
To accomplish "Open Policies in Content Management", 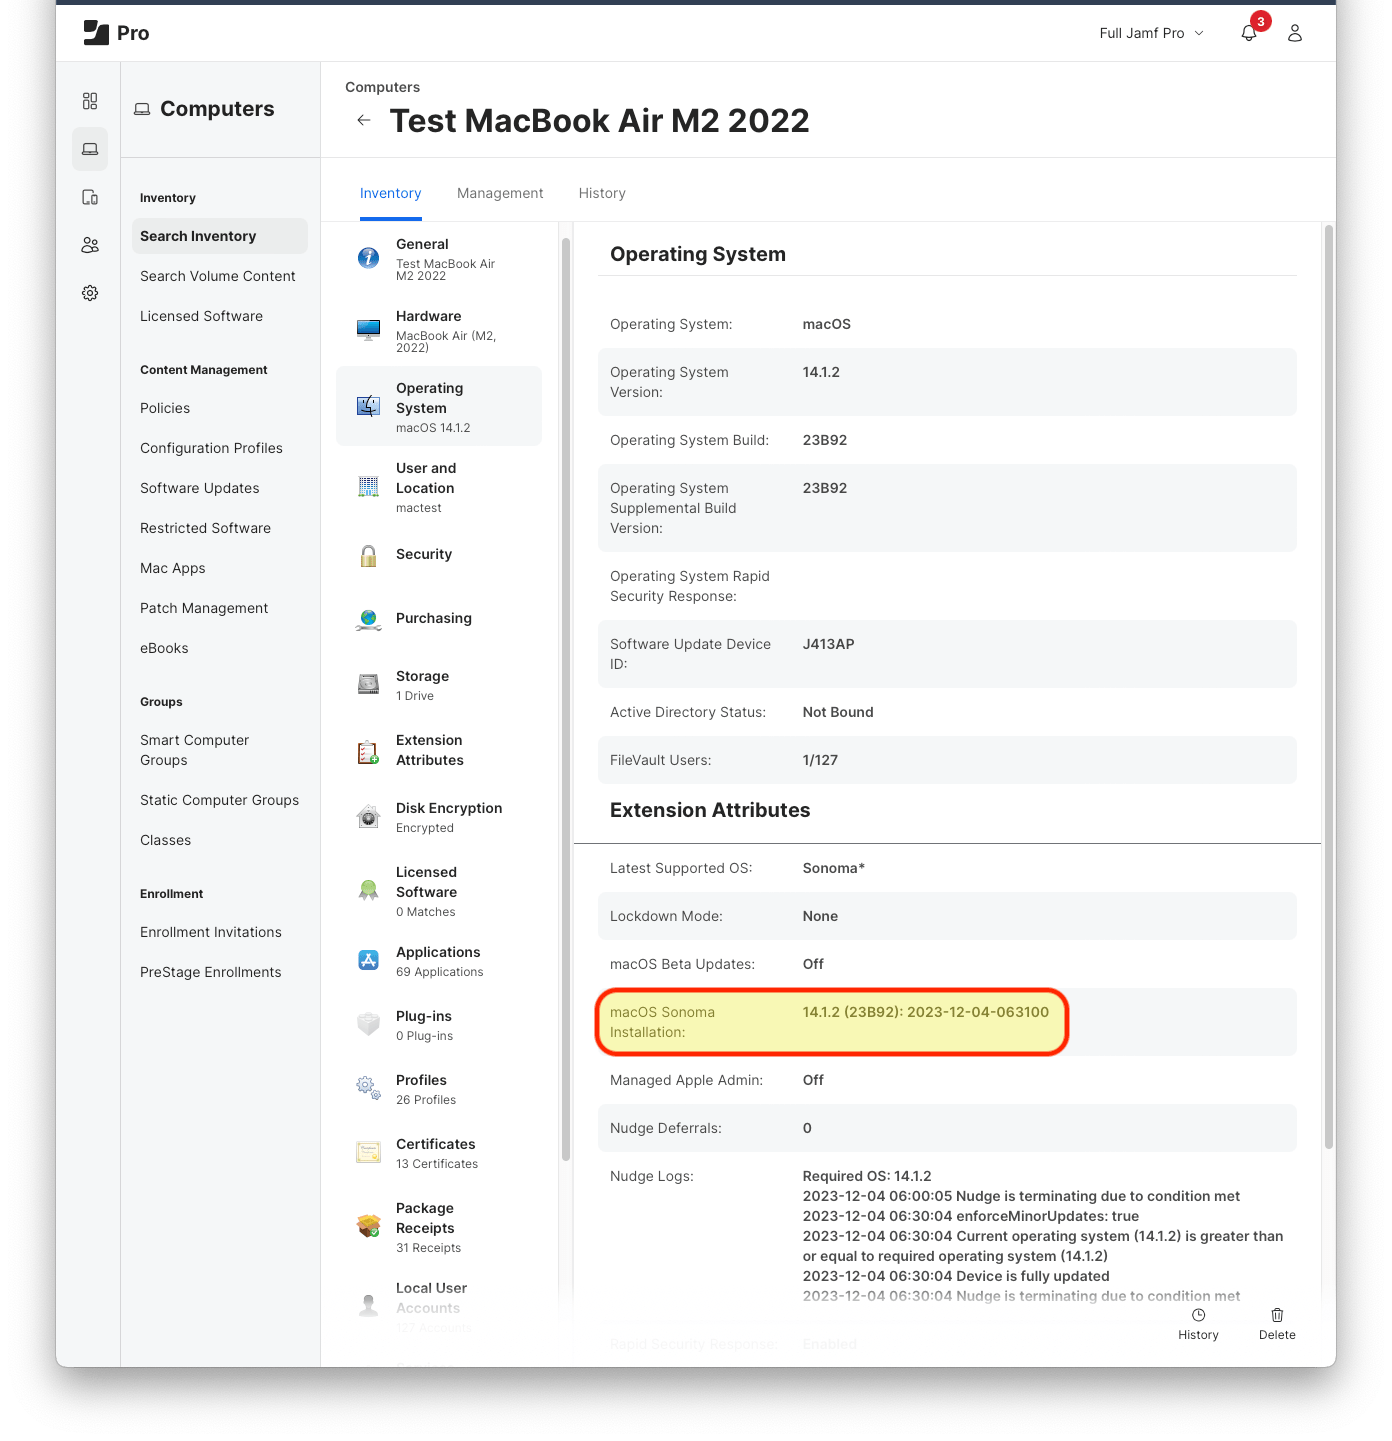I will pyautogui.click(x=165, y=408).
